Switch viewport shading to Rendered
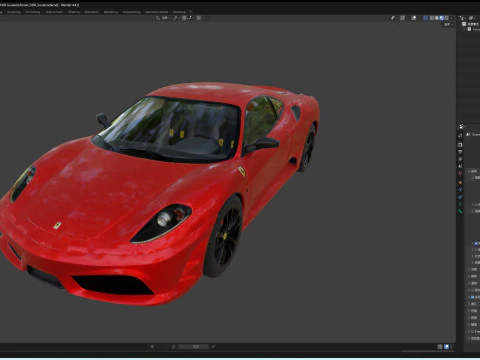The width and height of the screenshot is (480, 360). pos(446,18)
